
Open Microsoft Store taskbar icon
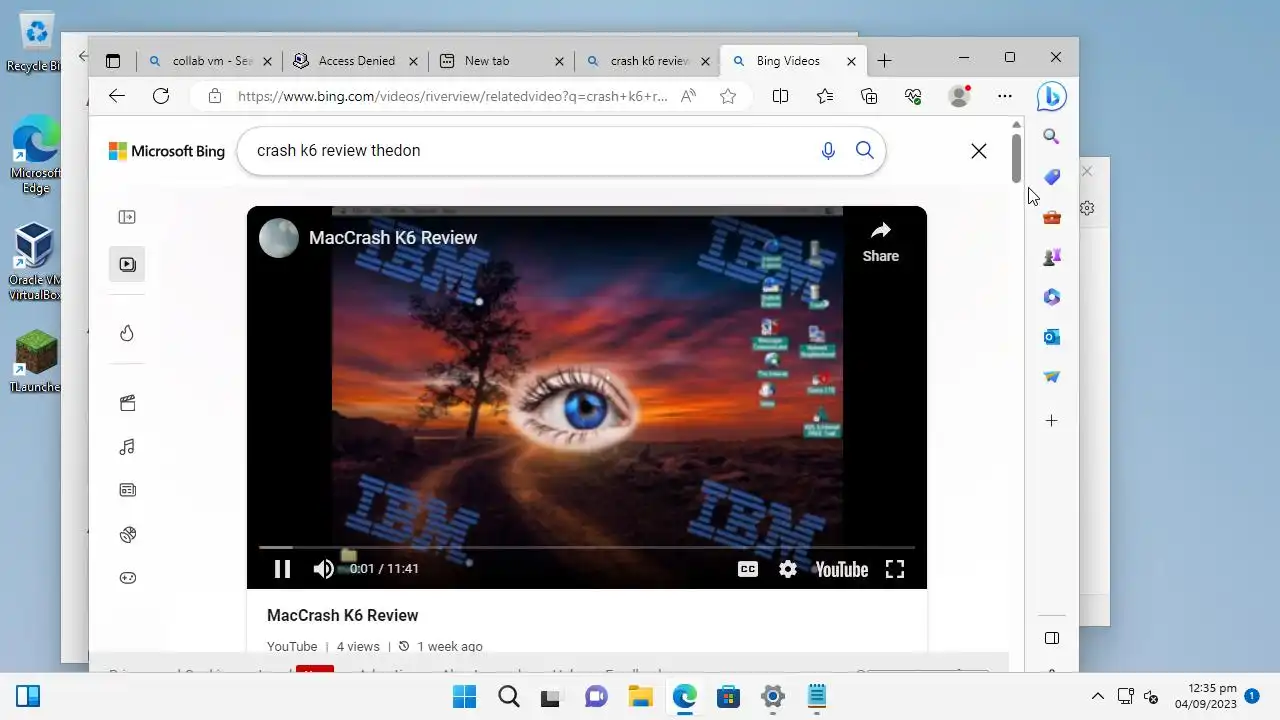pos(728,696)
